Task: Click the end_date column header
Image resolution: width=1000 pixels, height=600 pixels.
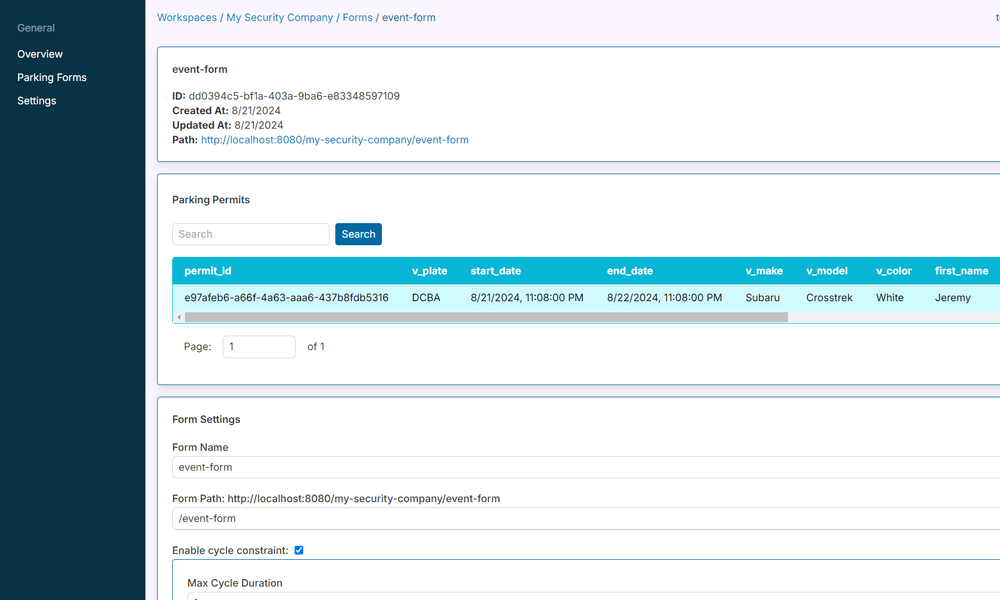Action: coord(629,271)
